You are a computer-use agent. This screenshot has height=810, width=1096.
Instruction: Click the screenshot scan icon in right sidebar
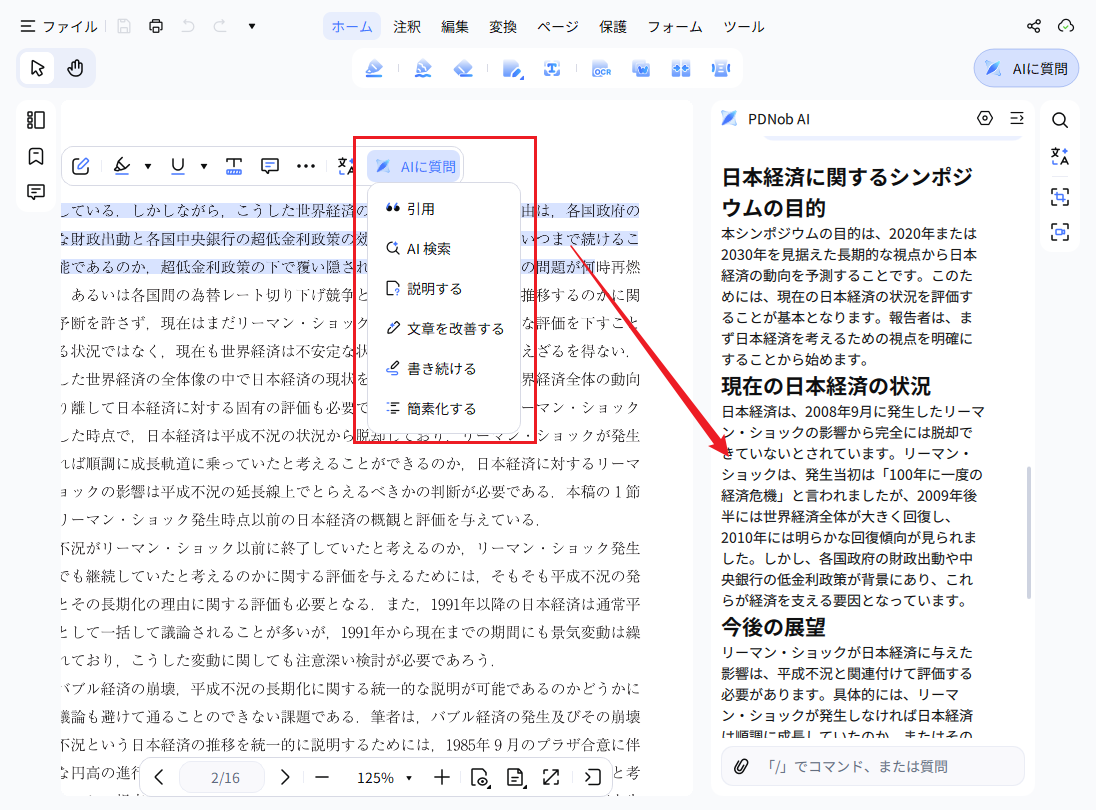pos(1060,232)
